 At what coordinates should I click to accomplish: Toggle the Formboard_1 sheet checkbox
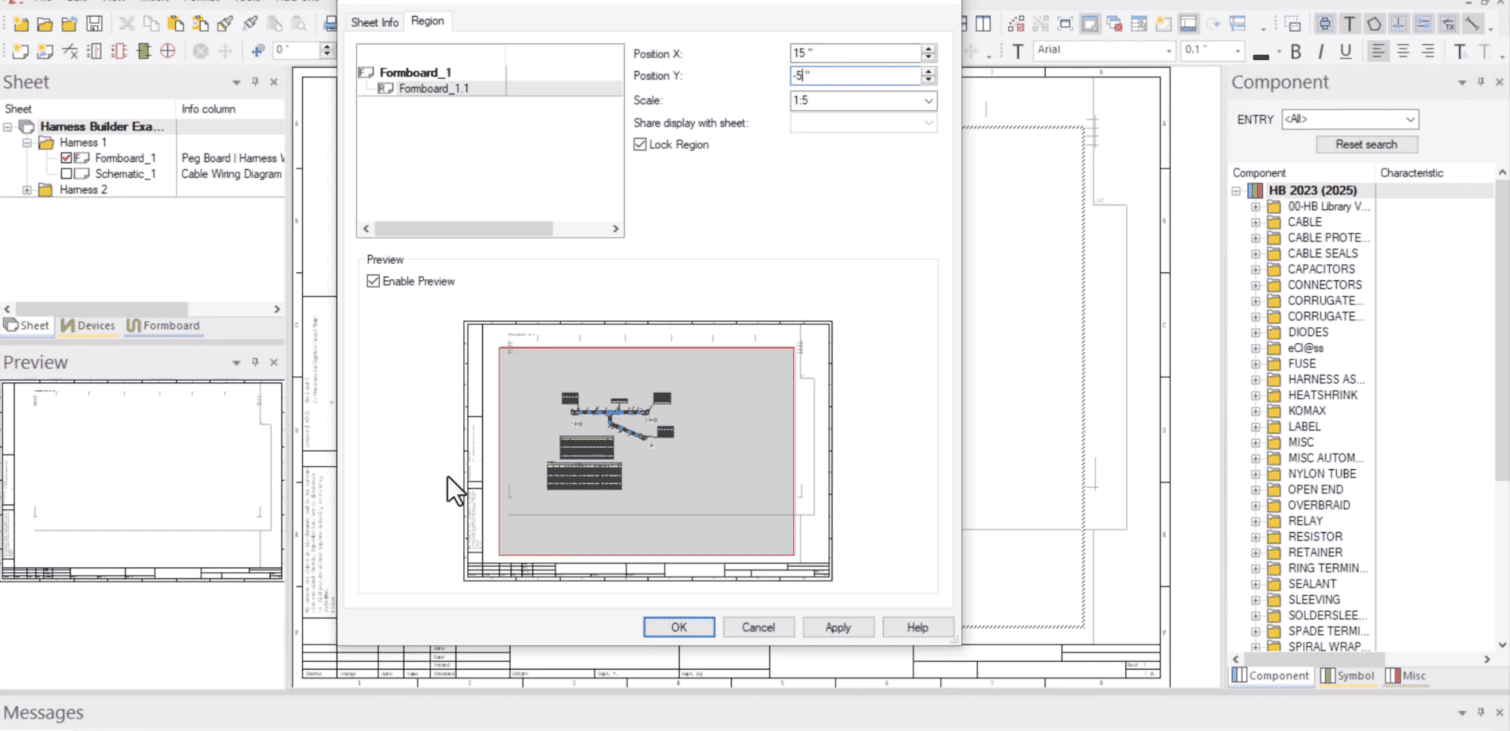tap(66, 158)
